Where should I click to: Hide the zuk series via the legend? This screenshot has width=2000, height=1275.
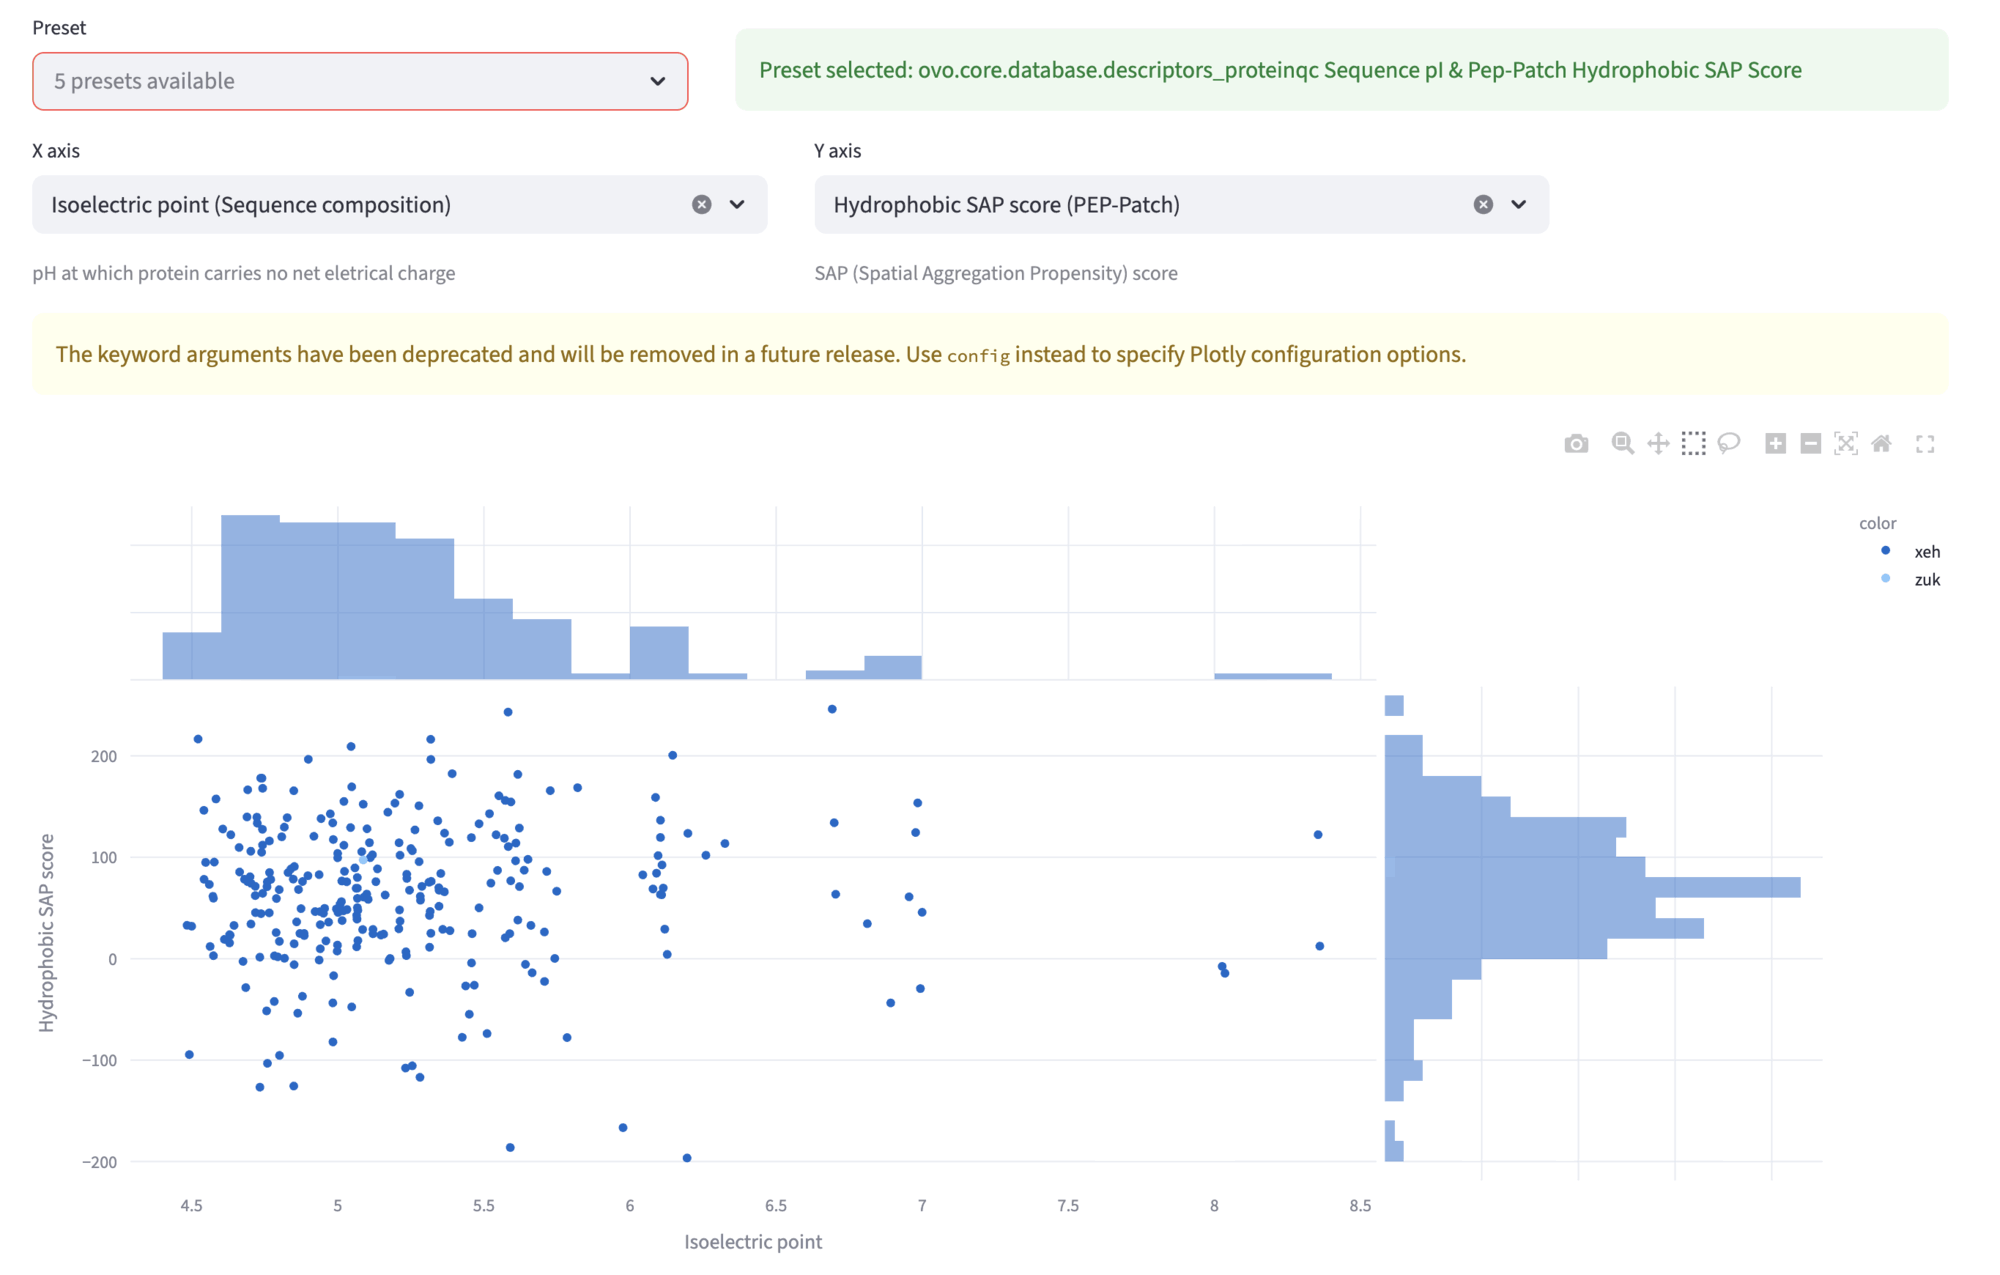(1925, 579)
